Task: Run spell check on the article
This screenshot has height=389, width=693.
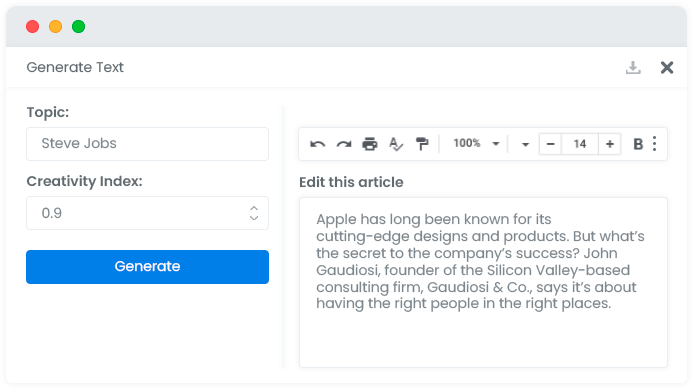Action: coord(396,144)
